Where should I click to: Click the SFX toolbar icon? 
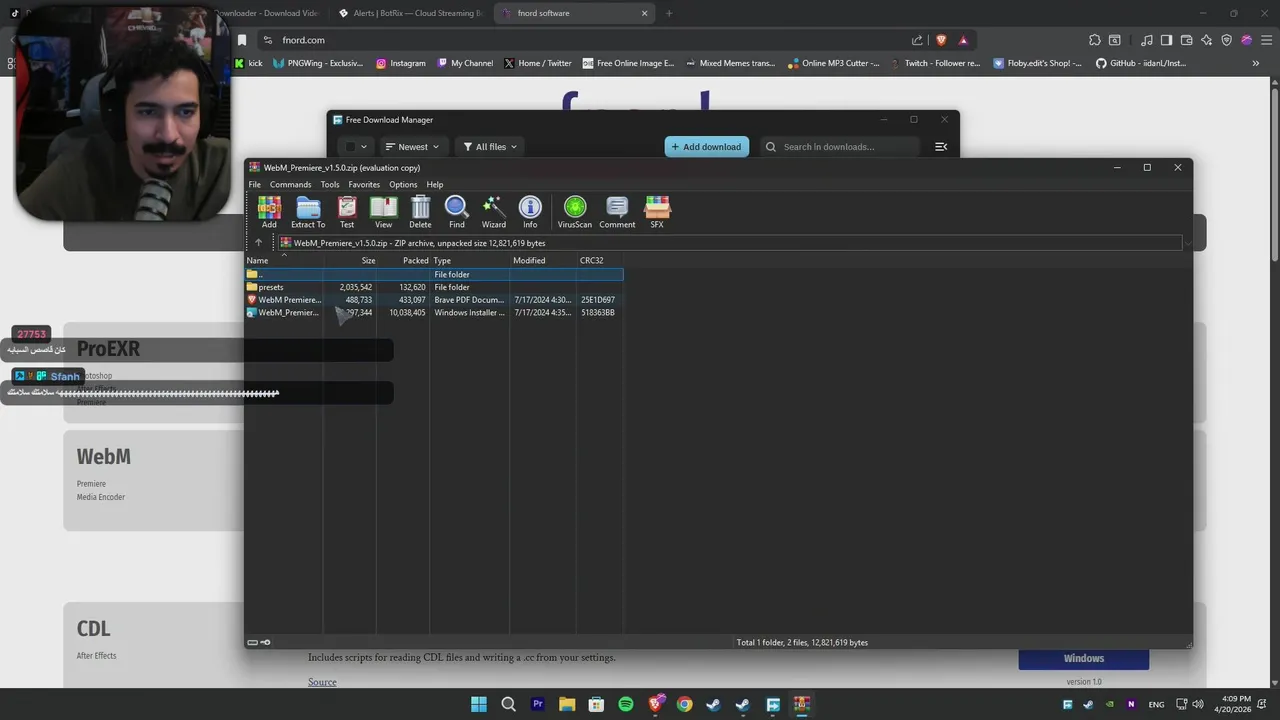(x=657, y=212)
